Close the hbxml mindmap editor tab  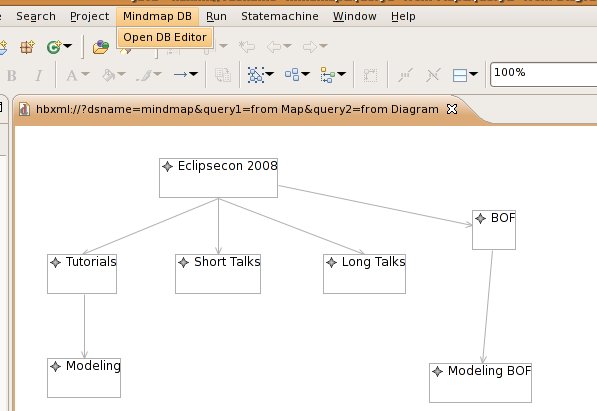(x=452, y=109)
